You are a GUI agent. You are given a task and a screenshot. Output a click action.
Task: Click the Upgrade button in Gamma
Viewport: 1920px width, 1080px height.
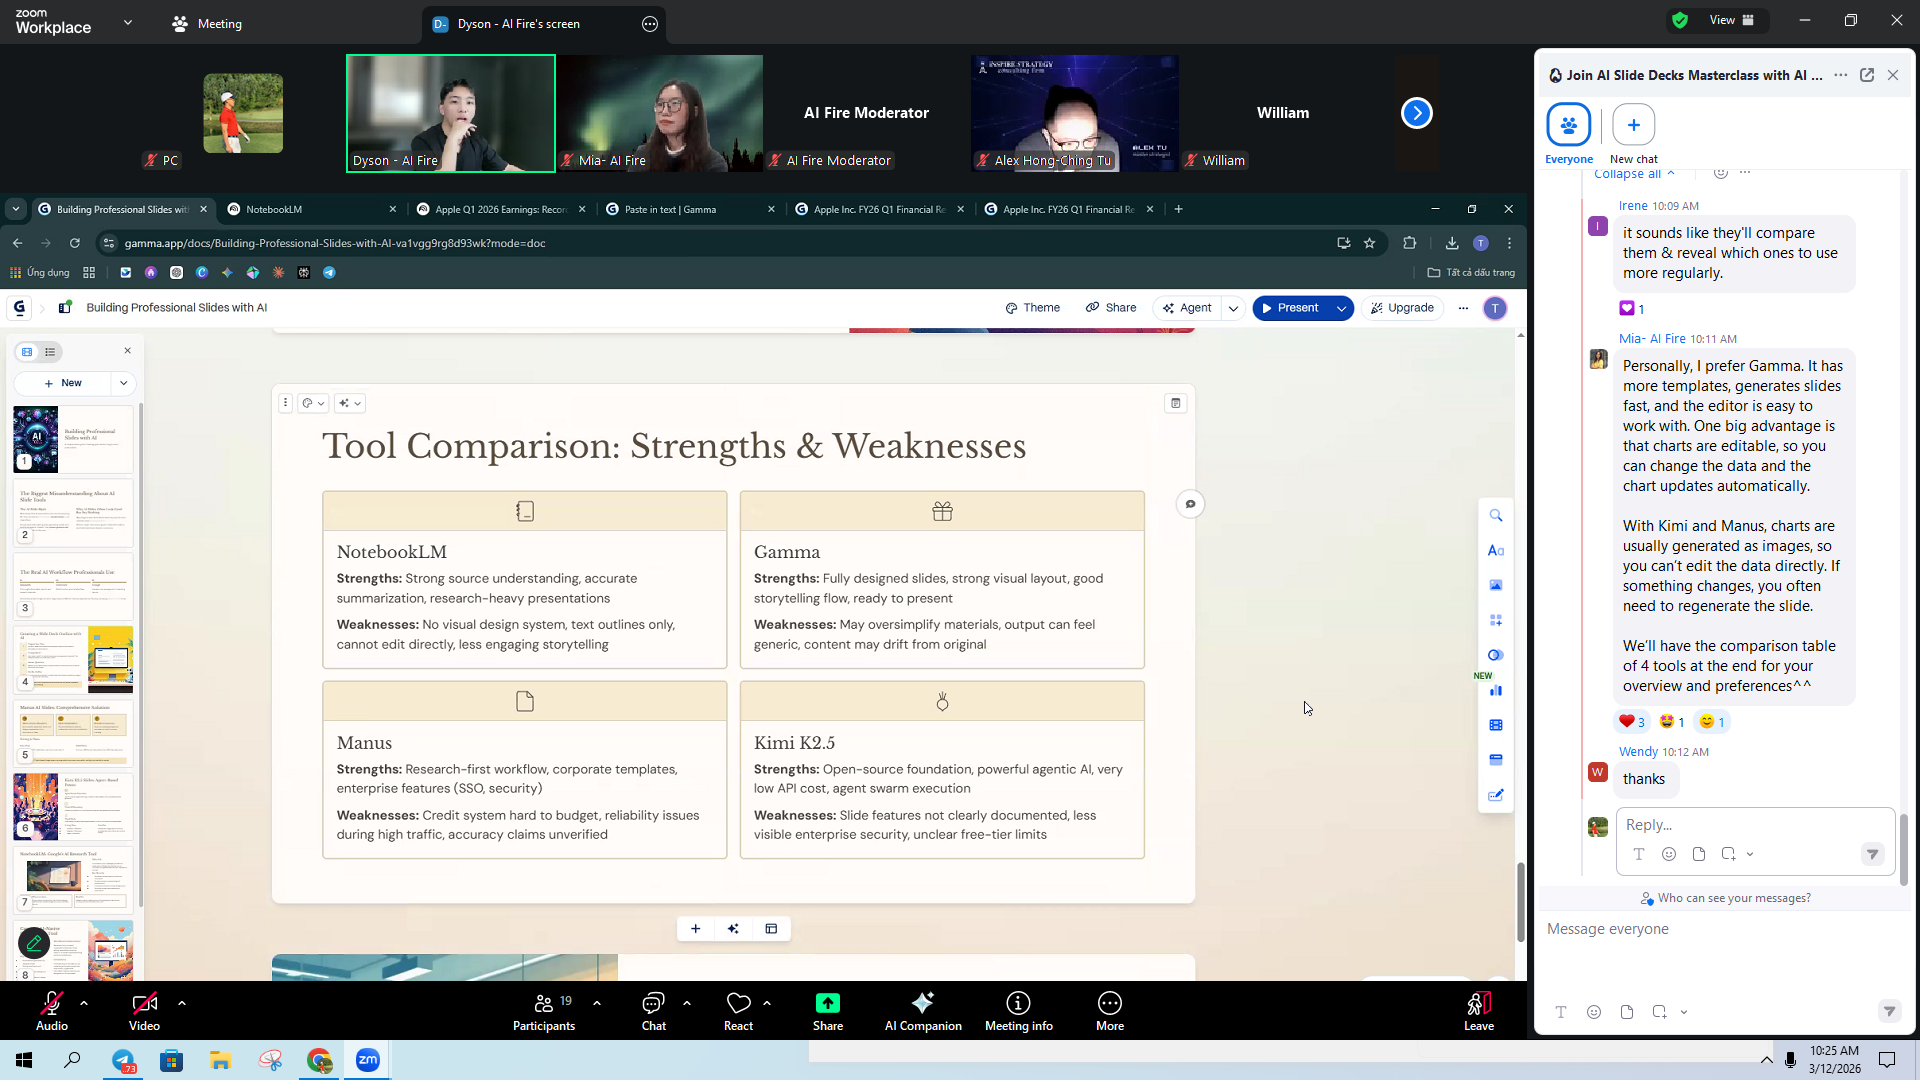(x=1402, y=308)
